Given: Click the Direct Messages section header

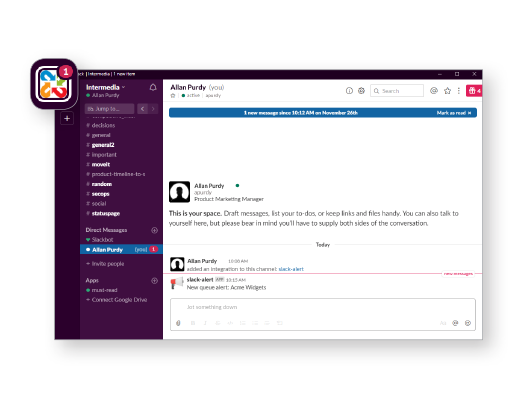Looking at the screenshot, I should pos(106,230).
